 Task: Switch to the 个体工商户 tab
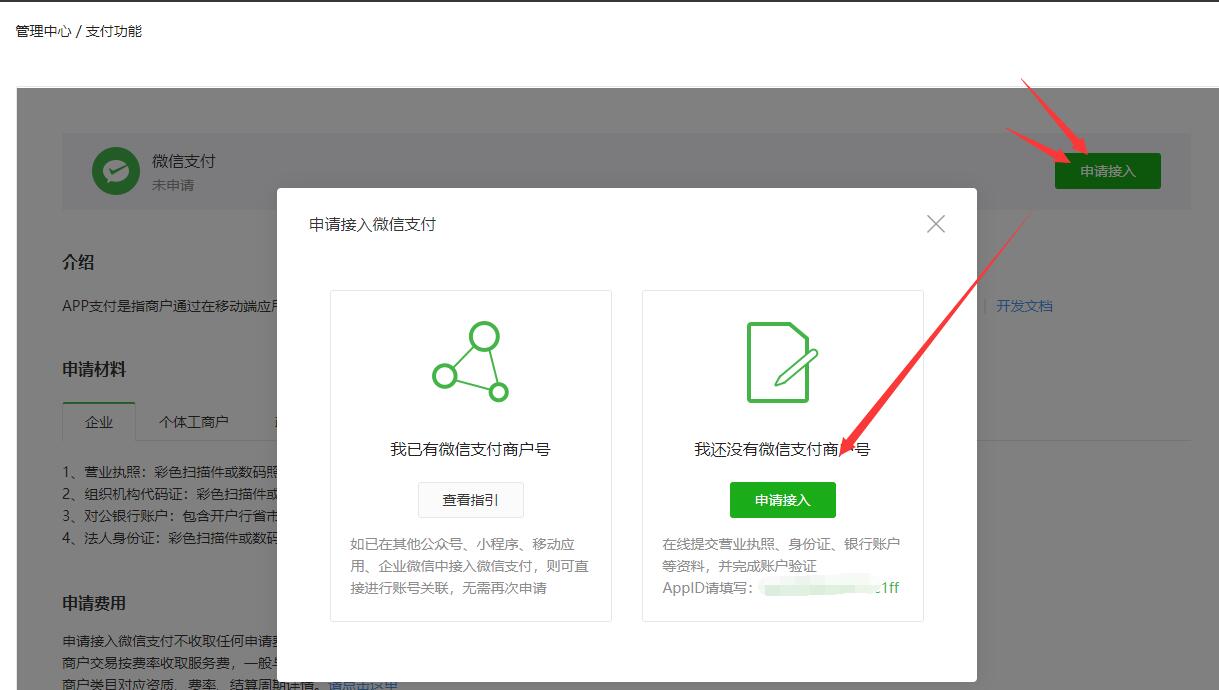pyautogui.click(x=194, y=421)
